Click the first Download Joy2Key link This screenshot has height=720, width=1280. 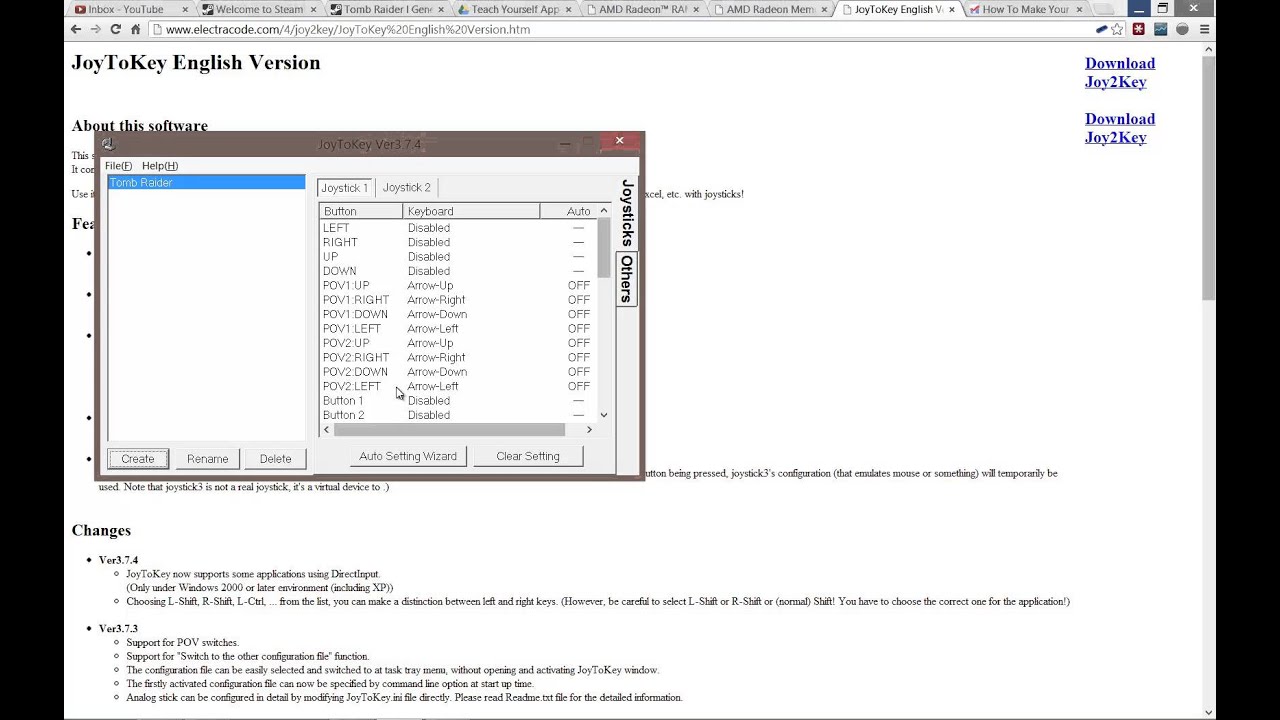coord(1120,72)
